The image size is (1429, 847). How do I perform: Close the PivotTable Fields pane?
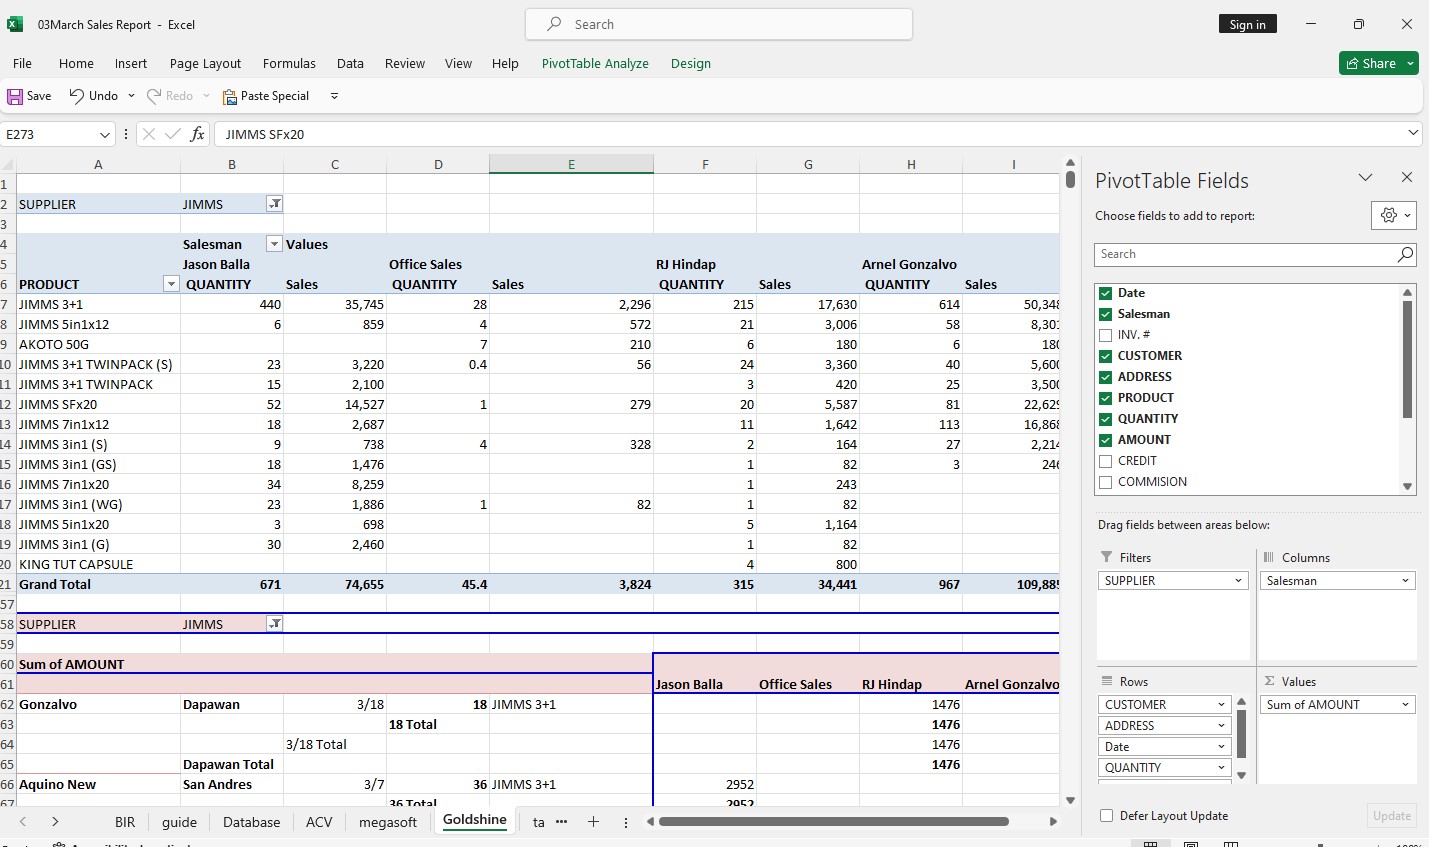(x=1406, y=178)
